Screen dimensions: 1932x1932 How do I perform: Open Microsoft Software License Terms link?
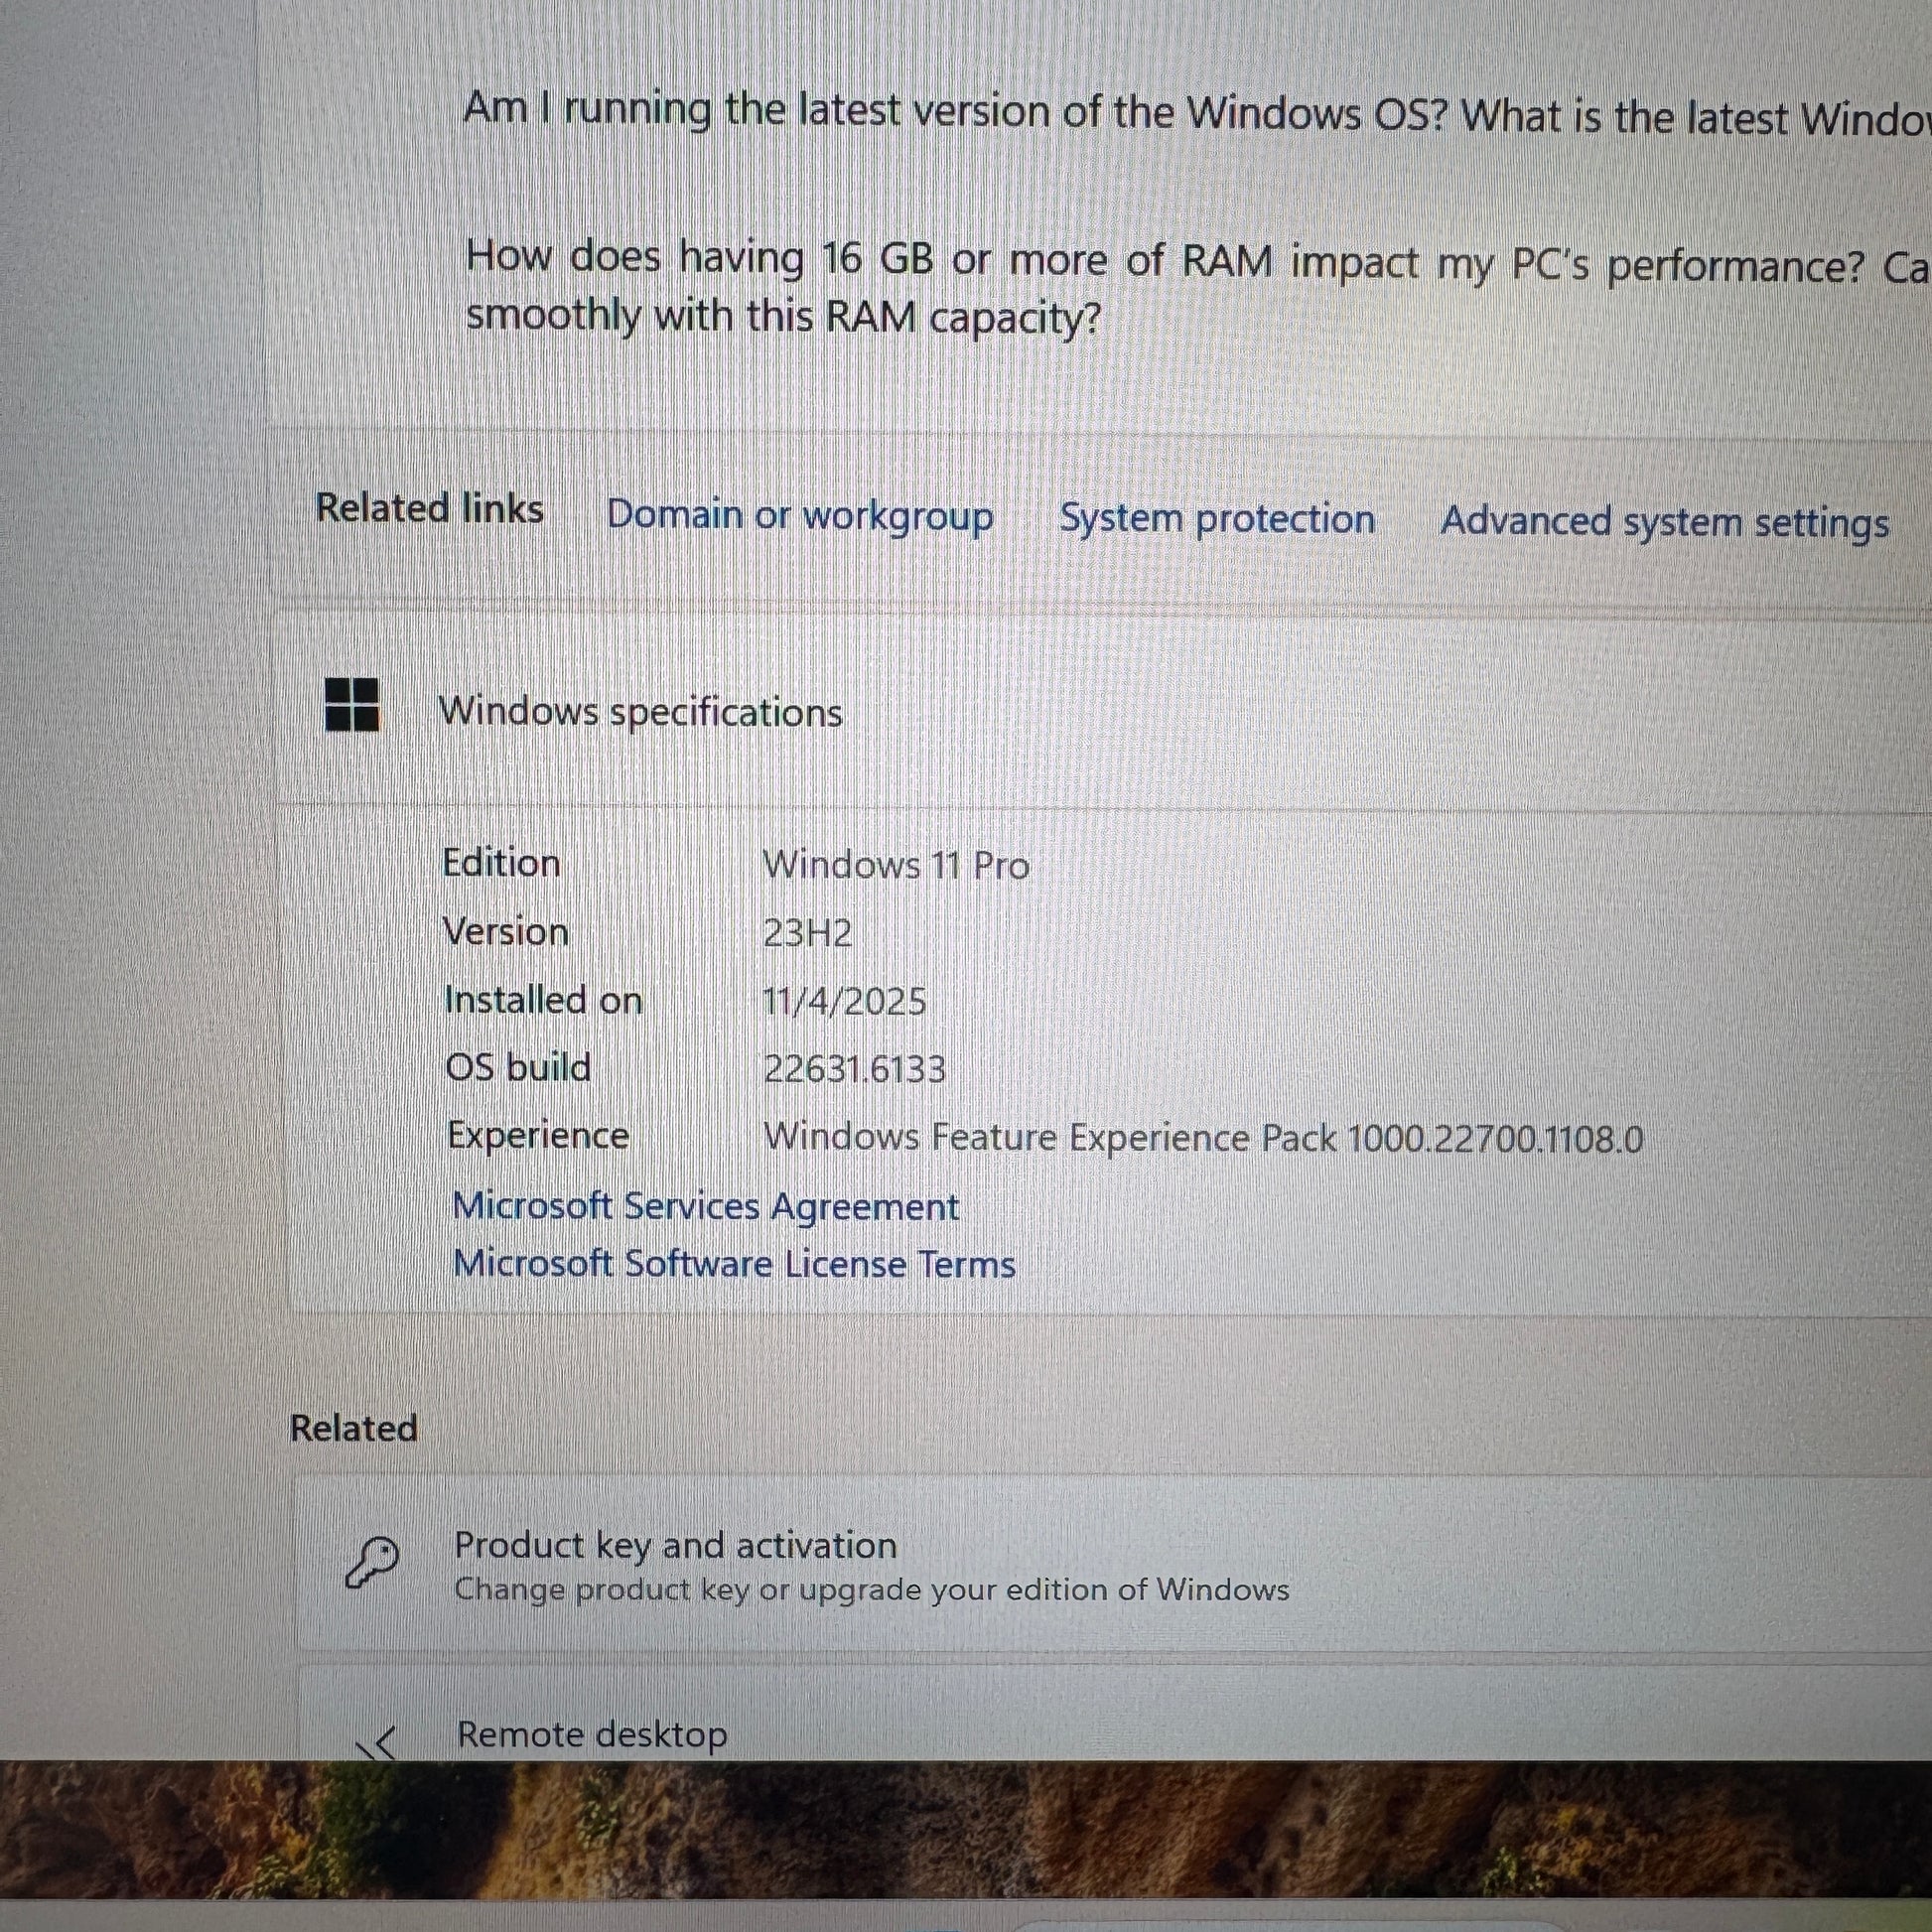(x=734, y=1264)
